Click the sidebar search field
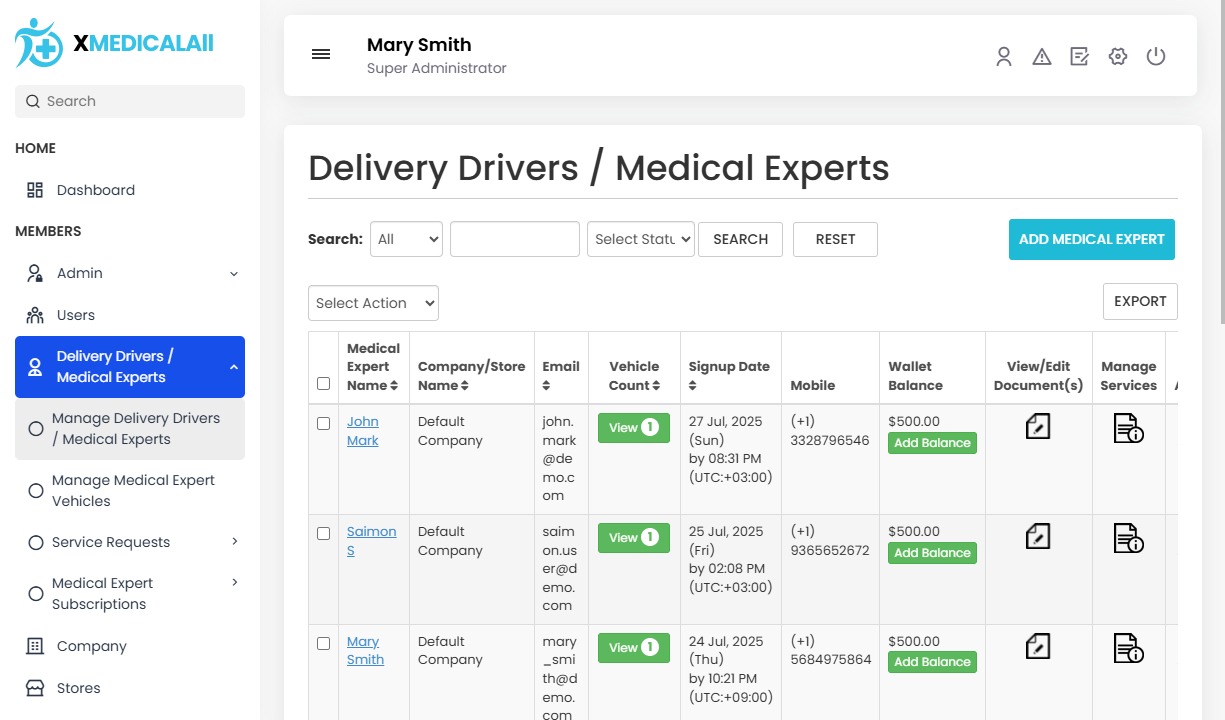Viewport: 1225px width, 720px height. [129, 101]
